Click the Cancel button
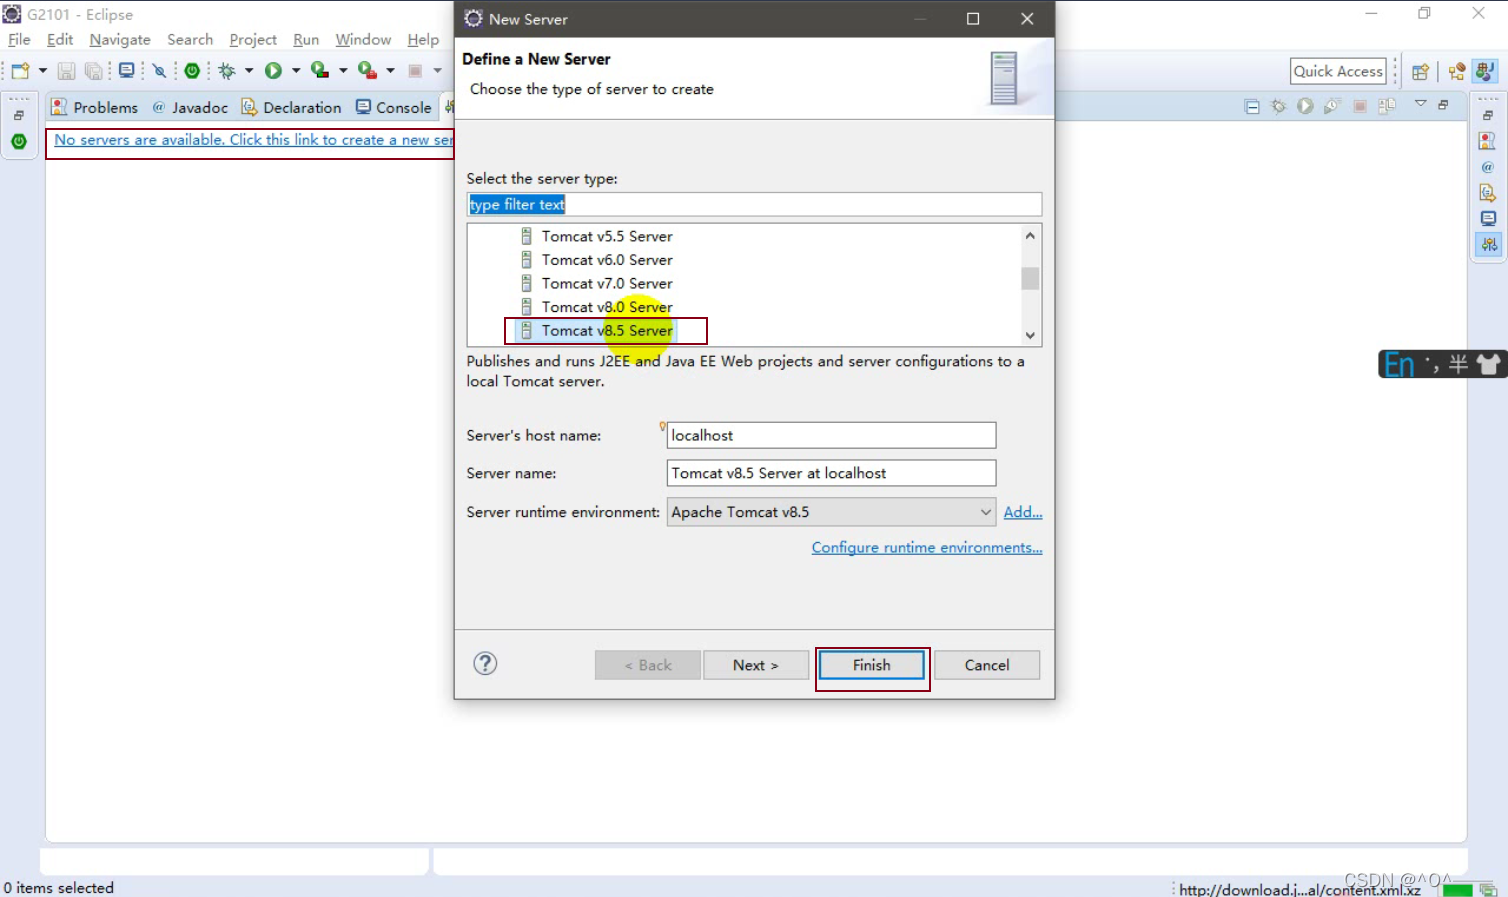This screenshot has height=897, width=1508. tap(987, 665)
